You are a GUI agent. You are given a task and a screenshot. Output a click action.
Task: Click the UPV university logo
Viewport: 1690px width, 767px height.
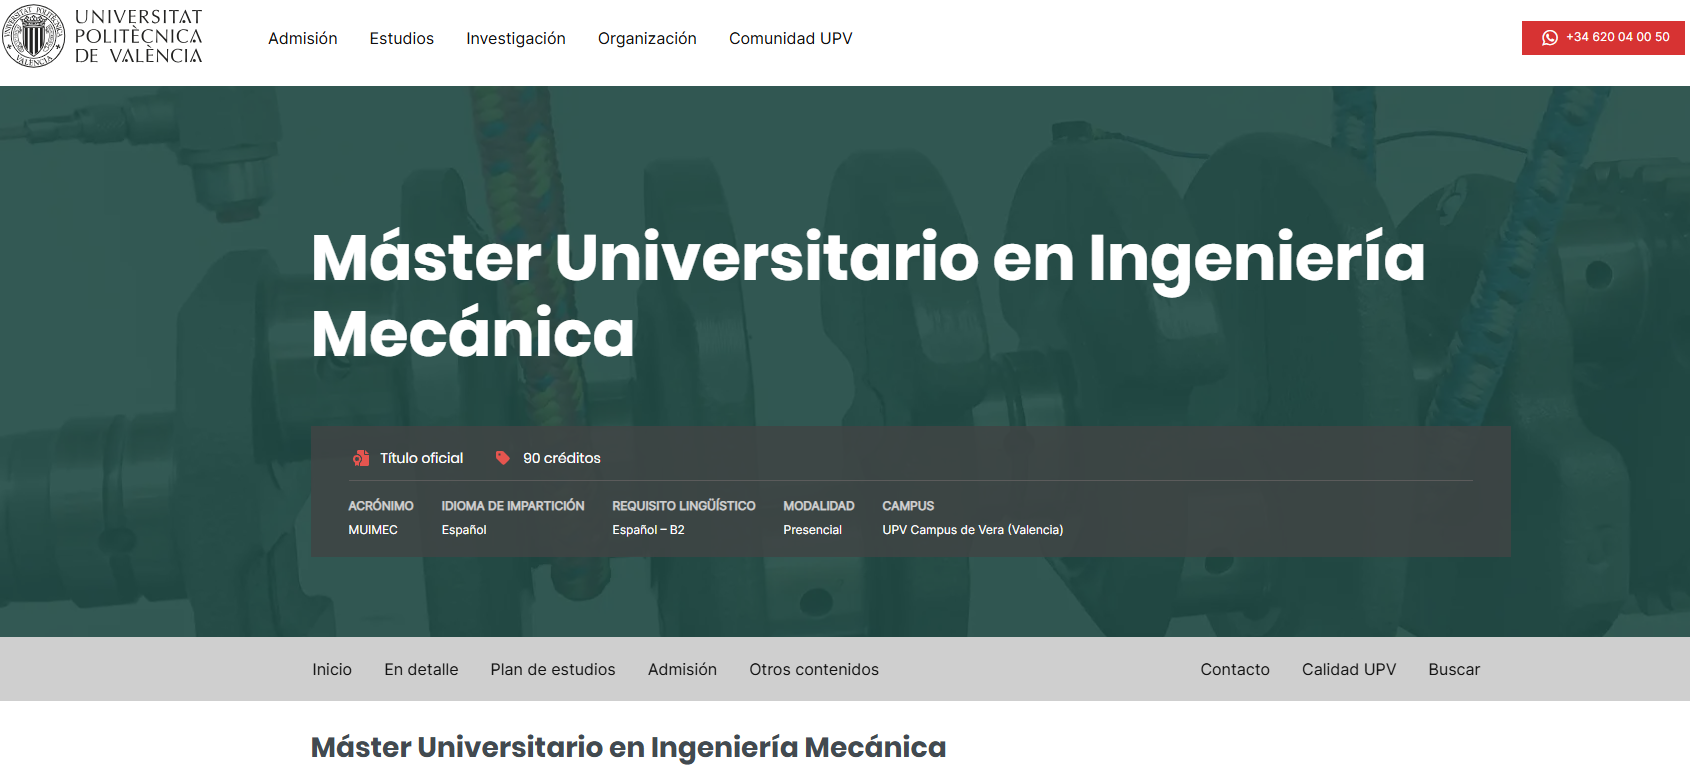click(x=103, y=37)
